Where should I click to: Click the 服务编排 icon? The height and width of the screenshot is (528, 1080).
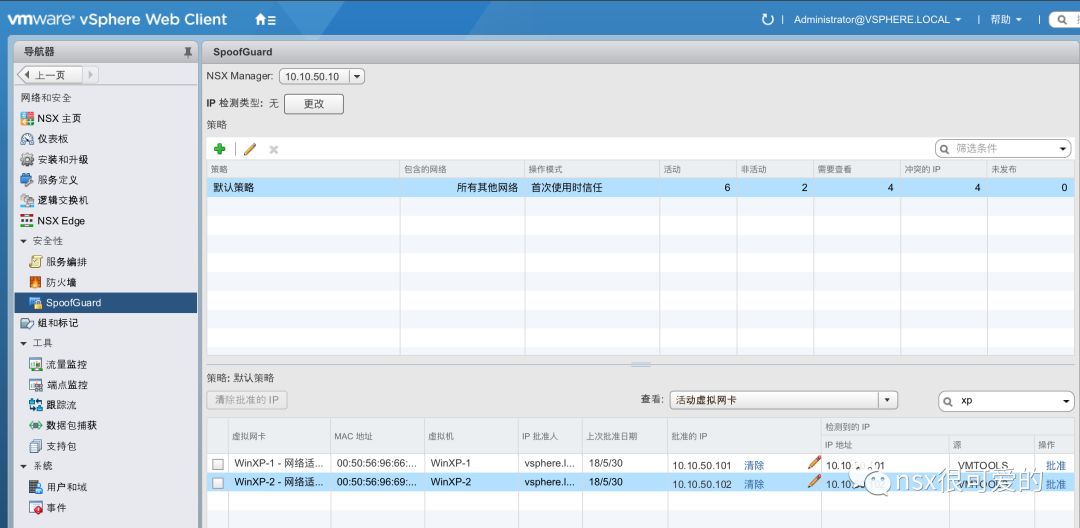[36, 262]
